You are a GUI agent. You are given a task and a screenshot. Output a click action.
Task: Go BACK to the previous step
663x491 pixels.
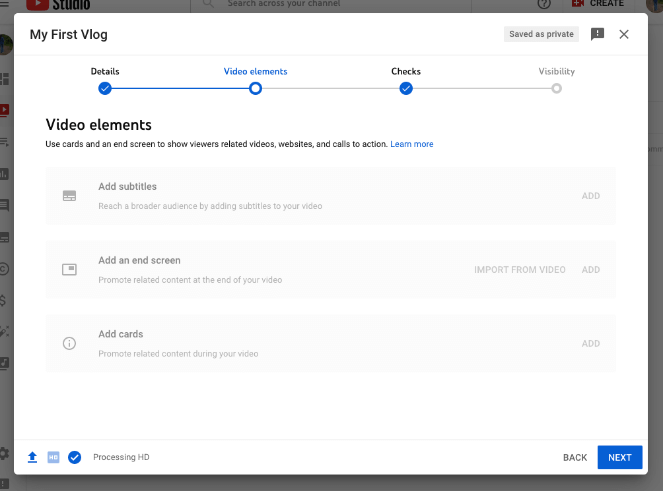click(575, 457)
